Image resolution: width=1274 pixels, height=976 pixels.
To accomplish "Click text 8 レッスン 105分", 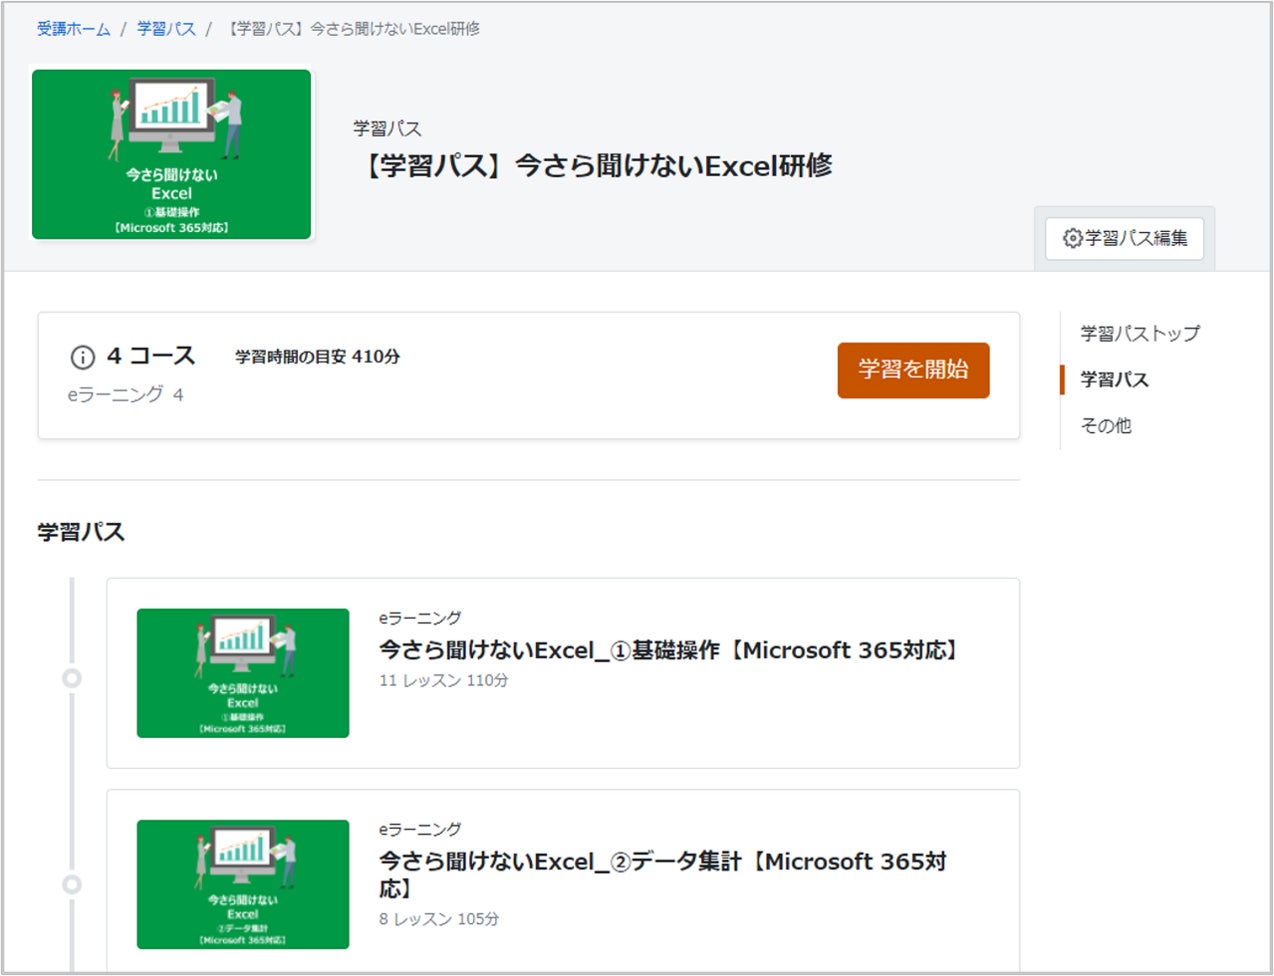I will click(x=439, y=919).
